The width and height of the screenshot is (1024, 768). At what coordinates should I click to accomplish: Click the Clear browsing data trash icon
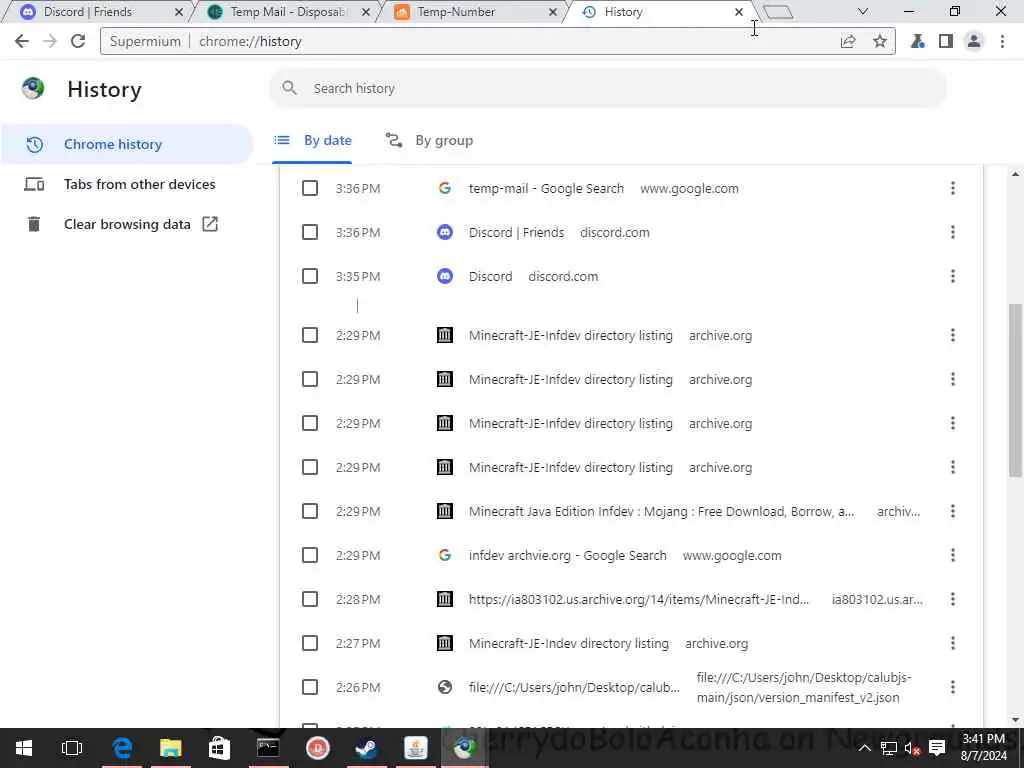[34, 224]
